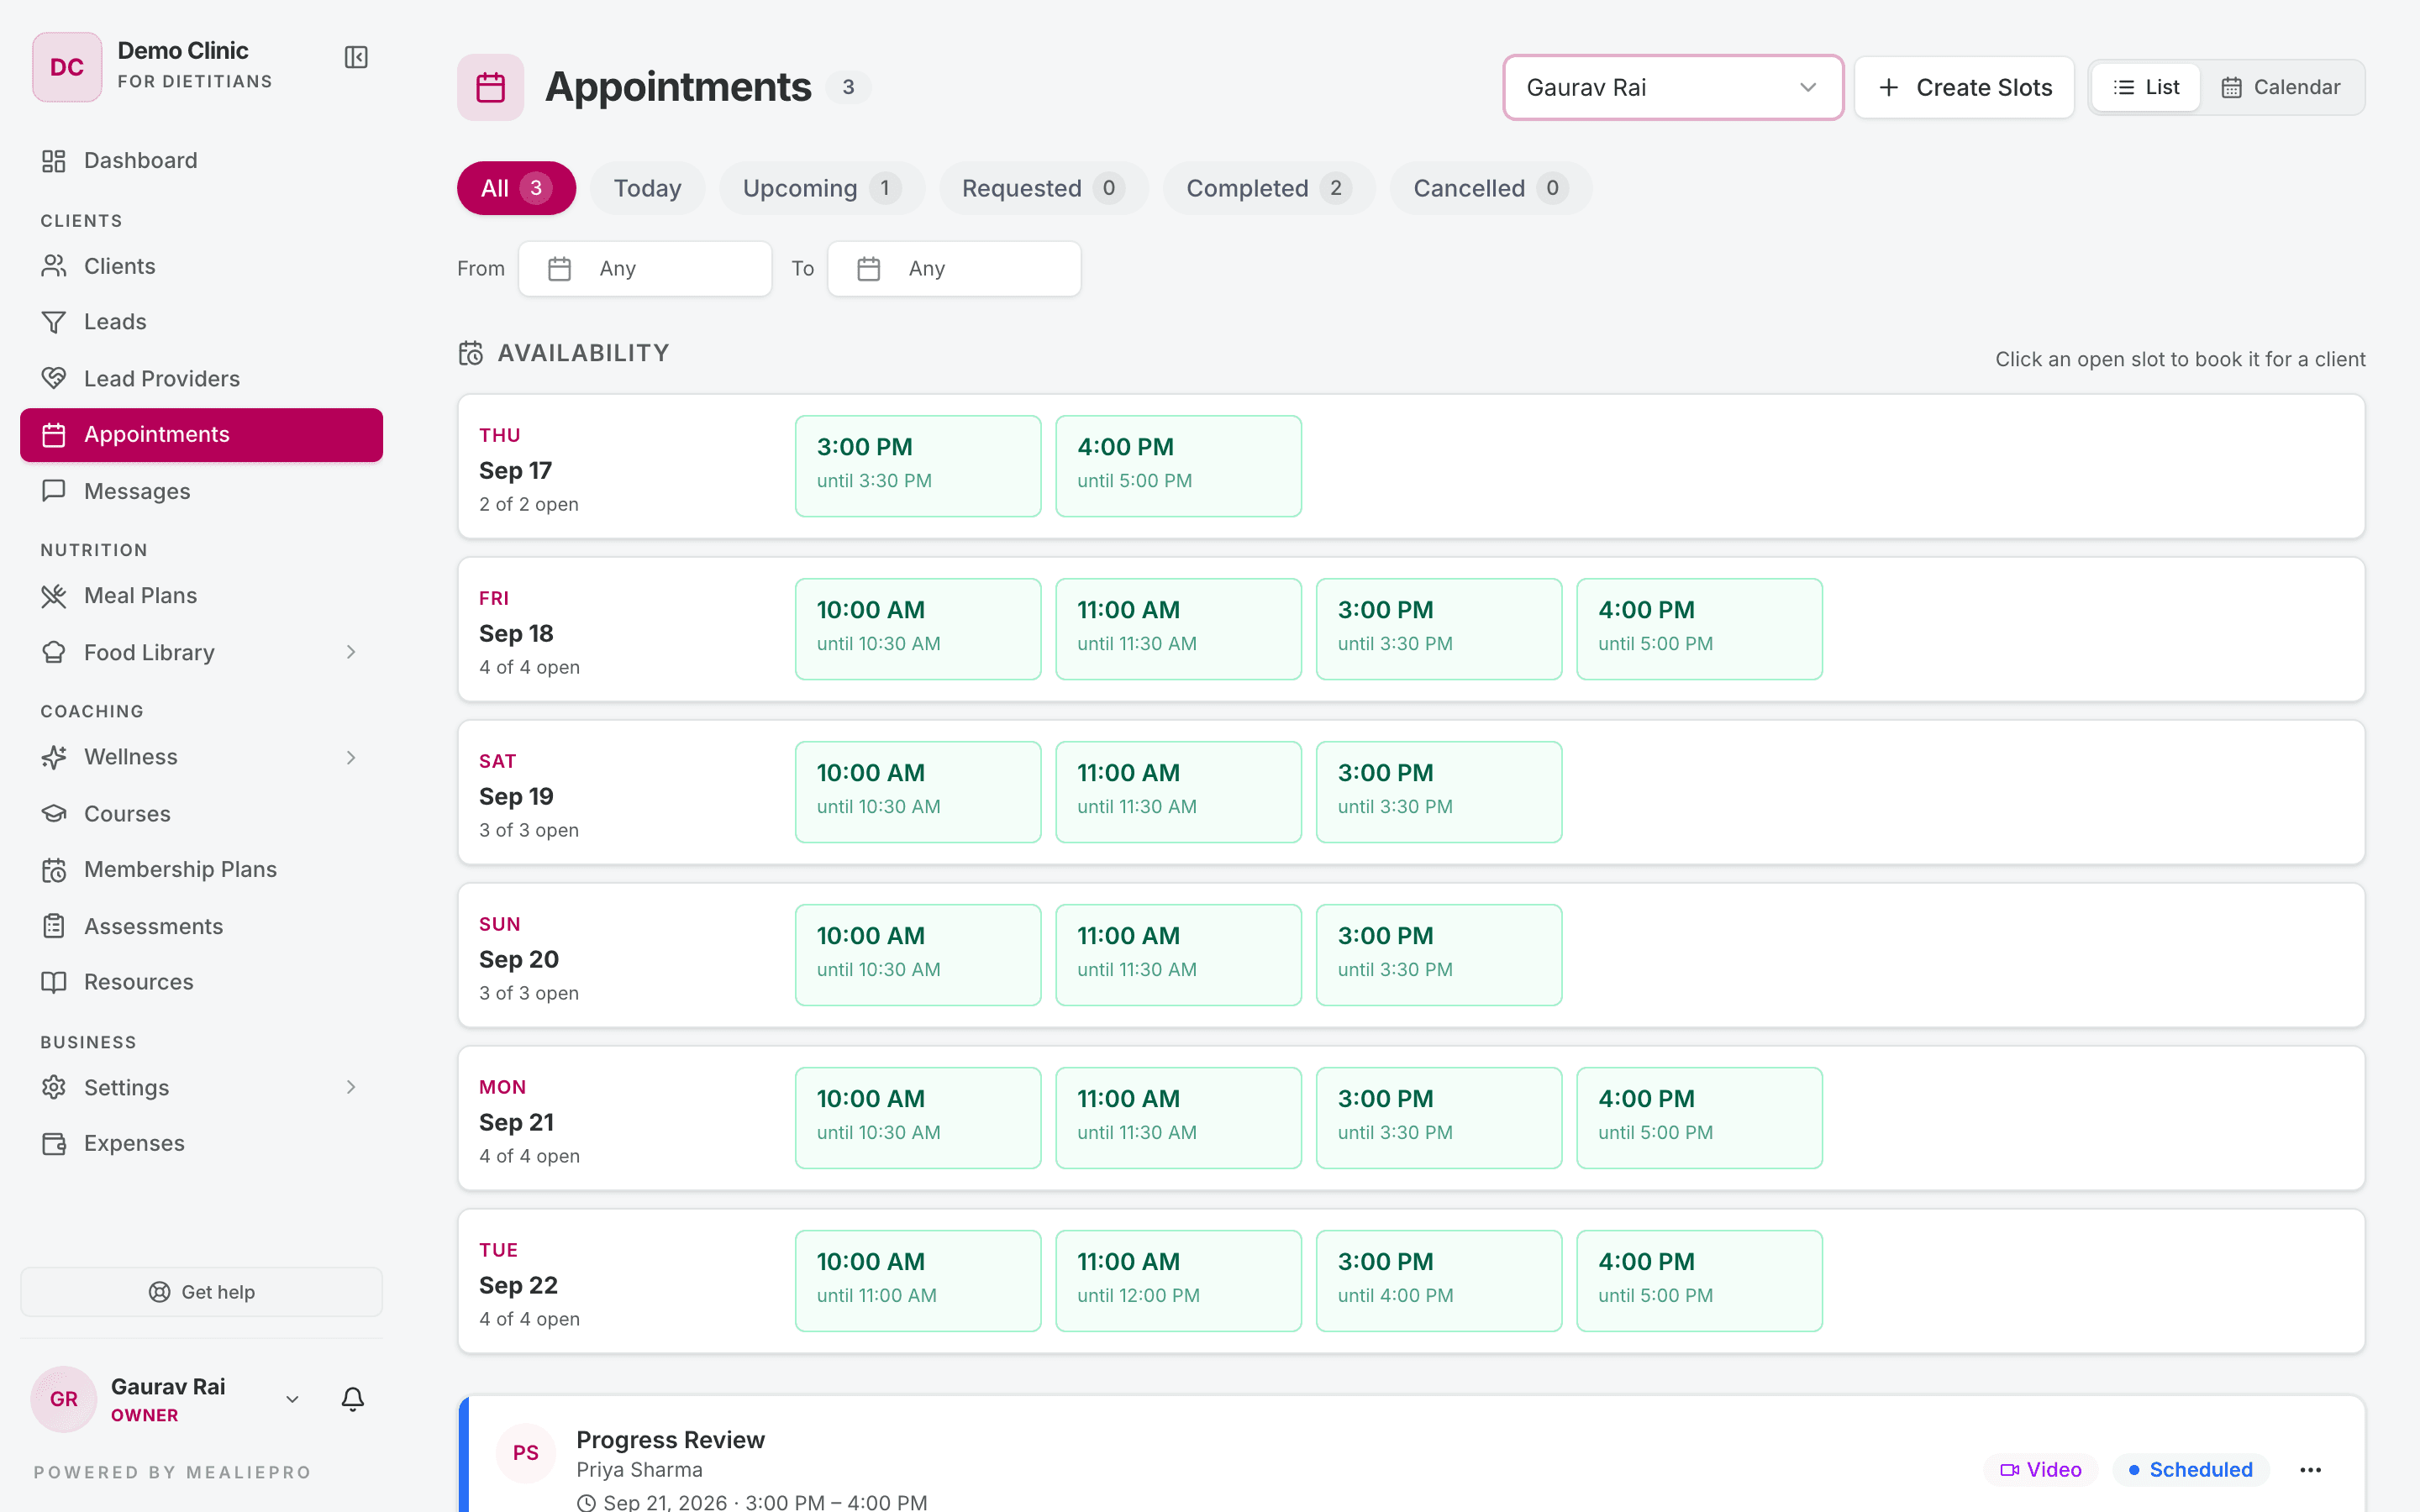
Task: Open Lead Providers handshake icon
Action: point(54,378)
